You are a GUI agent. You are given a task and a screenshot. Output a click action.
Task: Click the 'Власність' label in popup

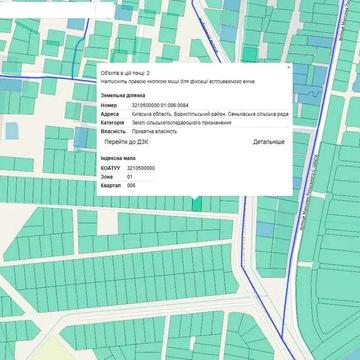(x=113, y=131)
